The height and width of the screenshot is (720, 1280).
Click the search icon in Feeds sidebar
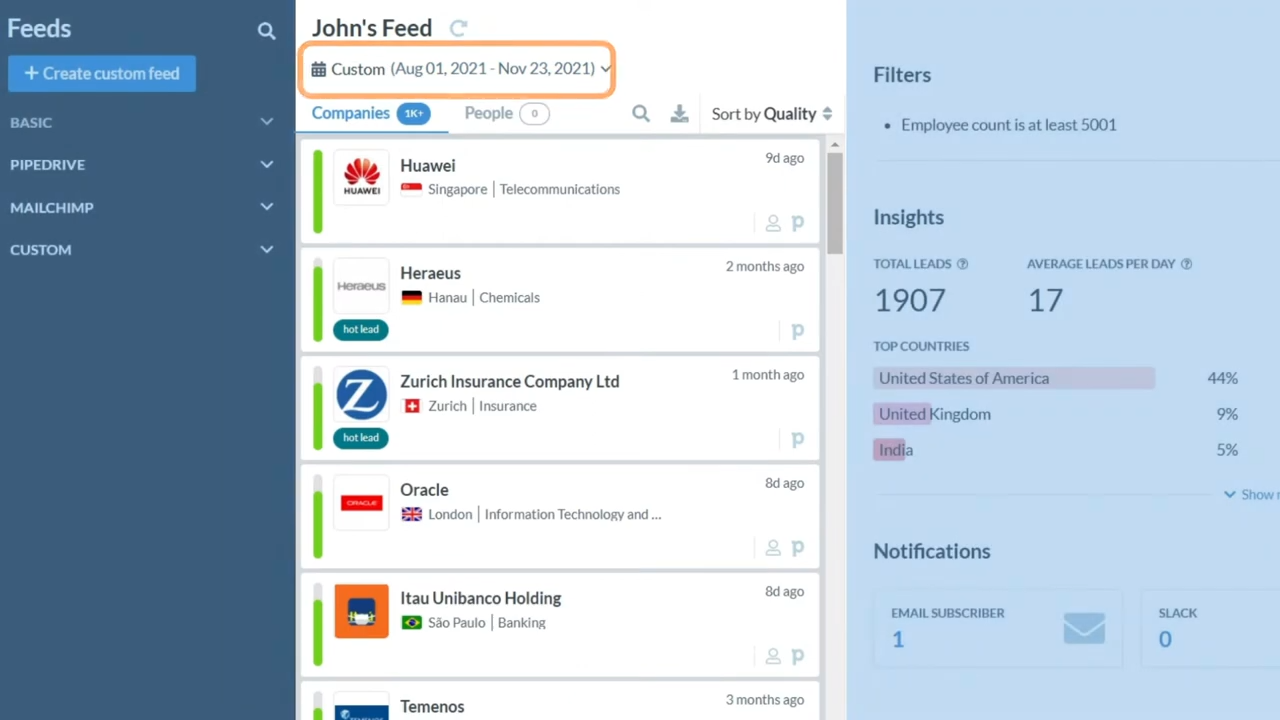[266, 31]
